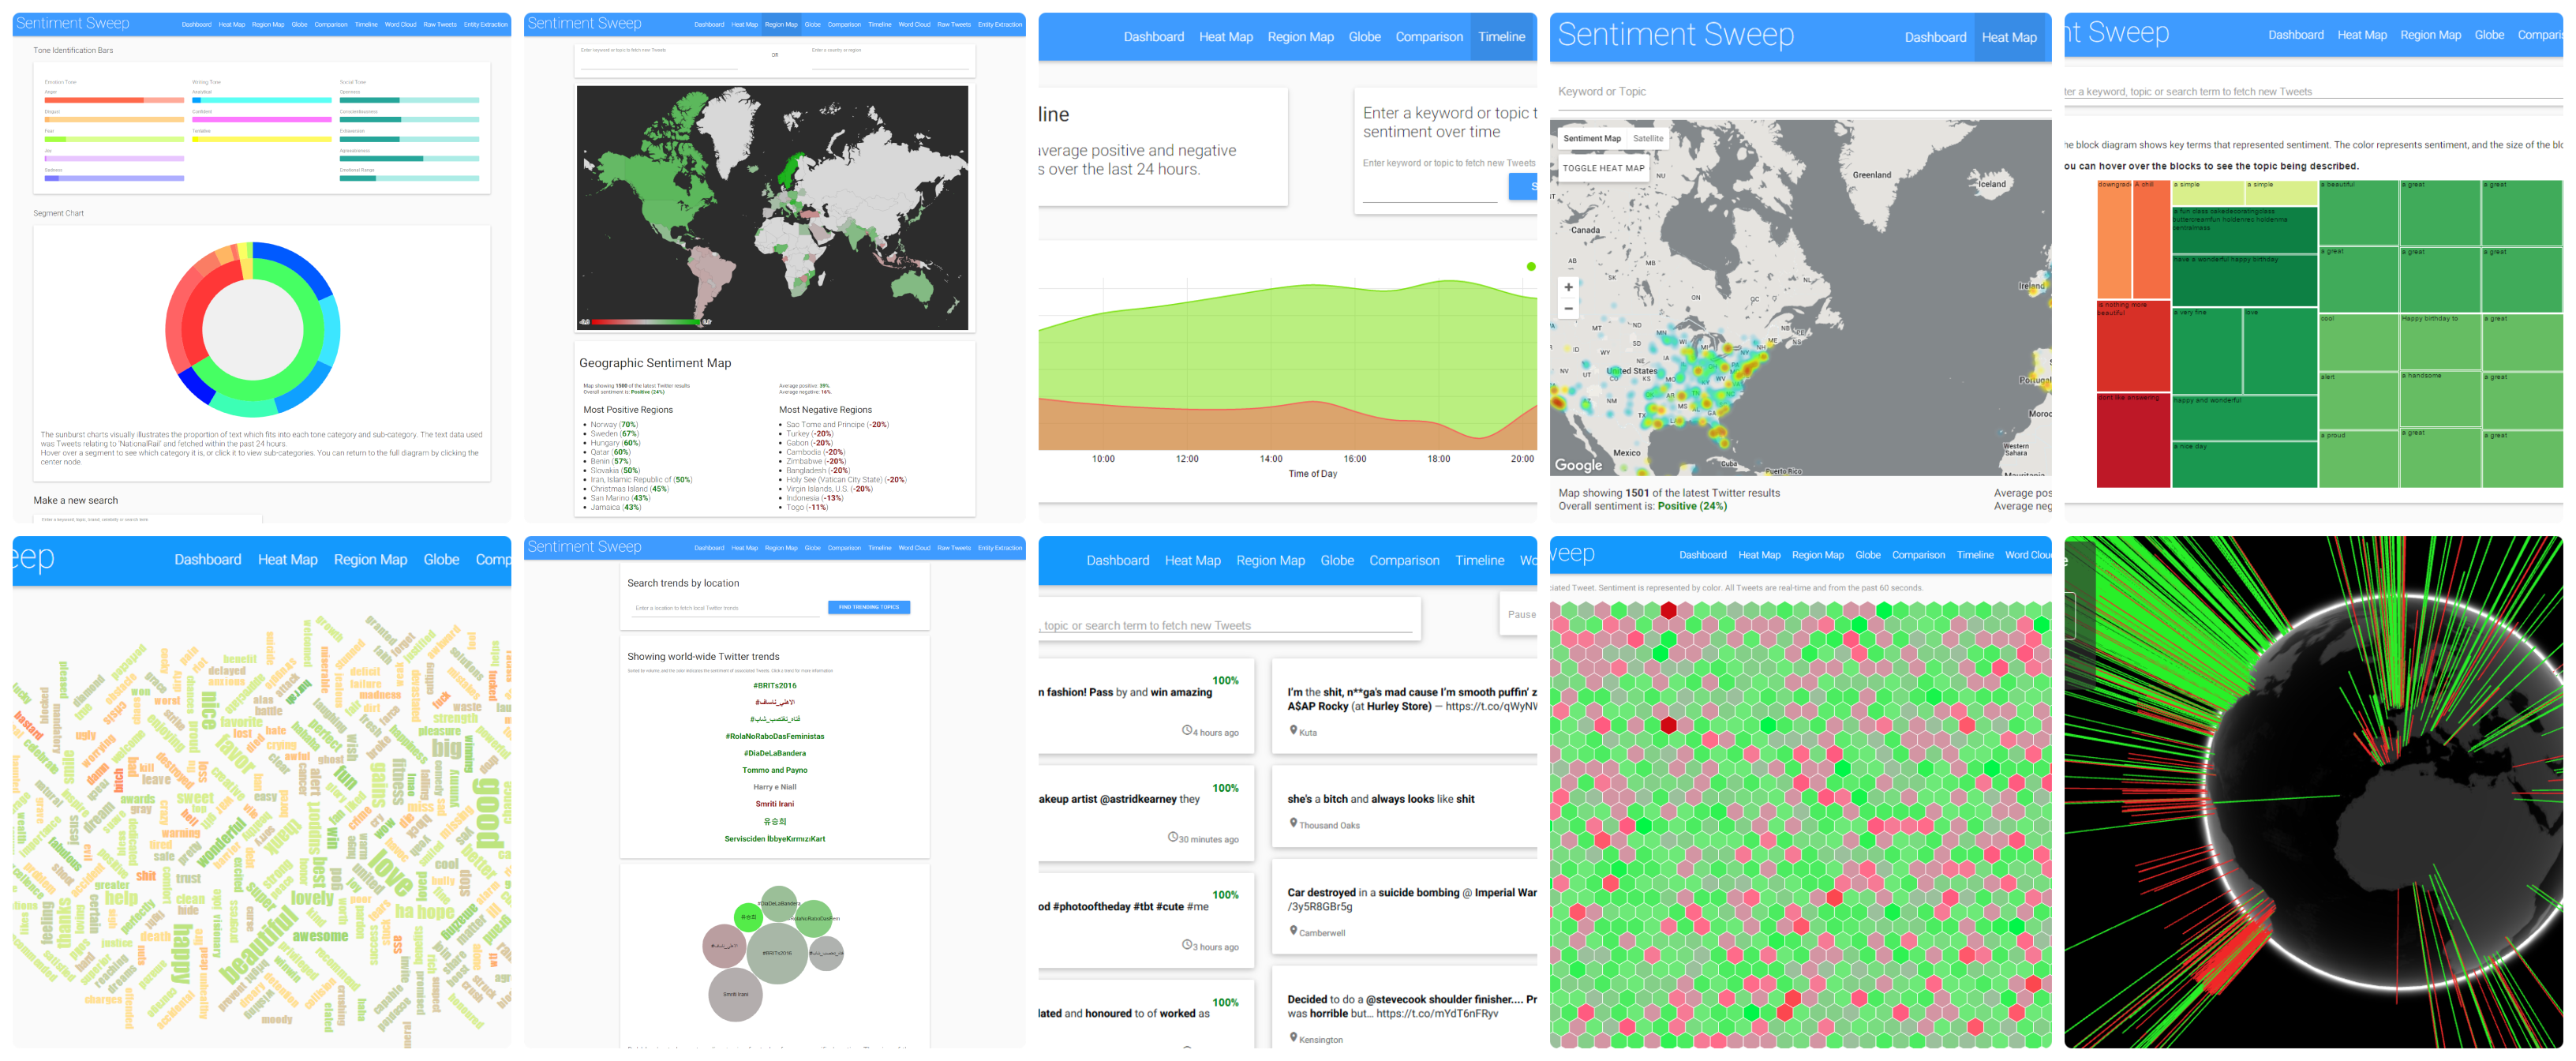Switch the map to Satellite view

(x=1648, y=139)
